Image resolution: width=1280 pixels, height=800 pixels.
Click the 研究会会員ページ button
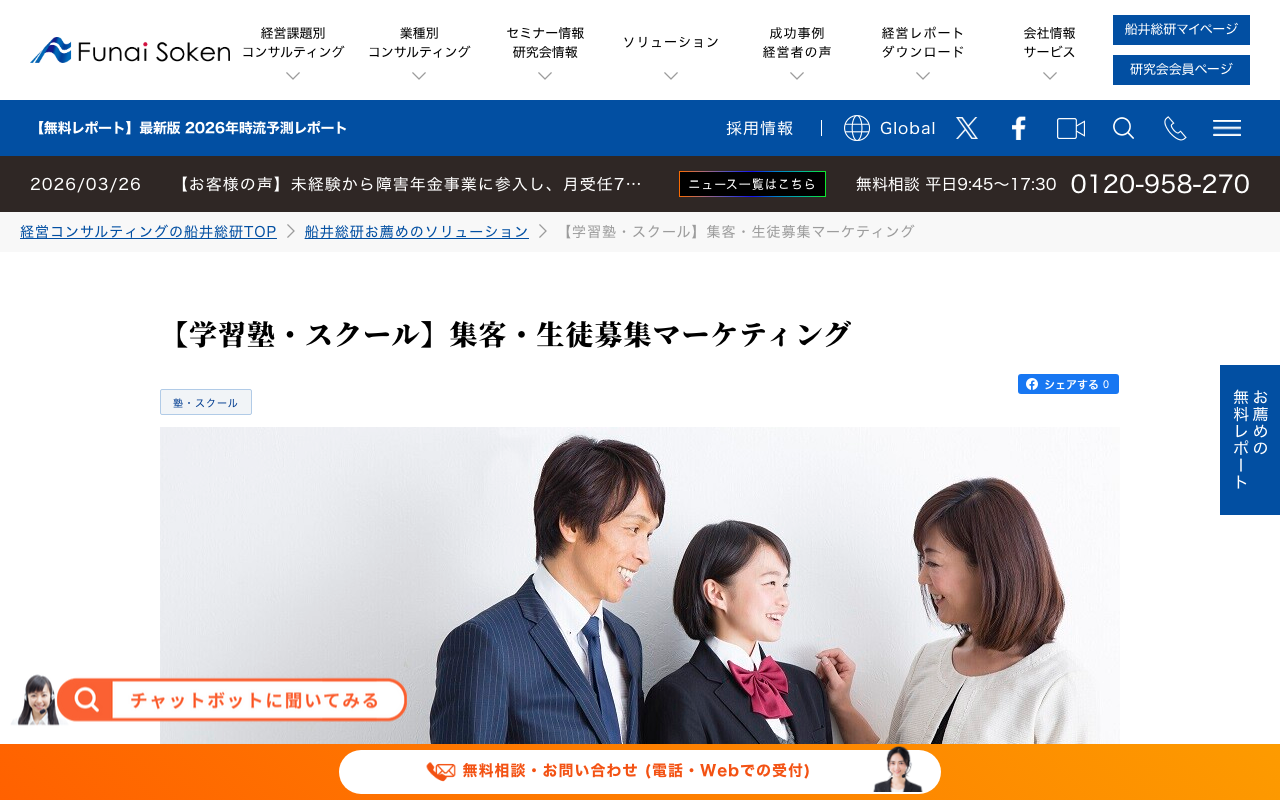[x=1181, y=70]
